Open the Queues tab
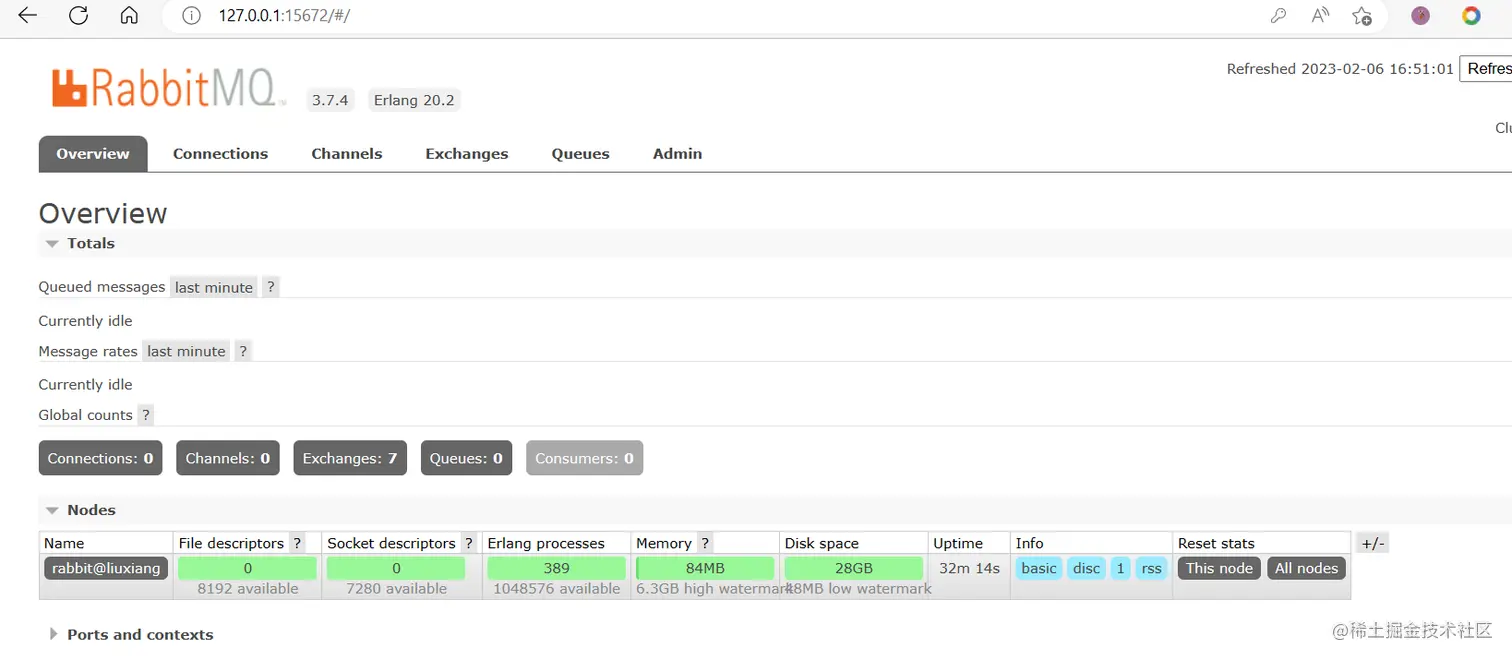 point(581,154)
